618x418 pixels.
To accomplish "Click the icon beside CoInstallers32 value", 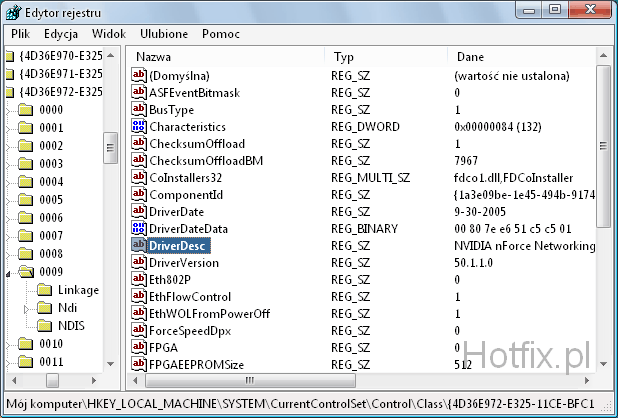I will [139, 177].
